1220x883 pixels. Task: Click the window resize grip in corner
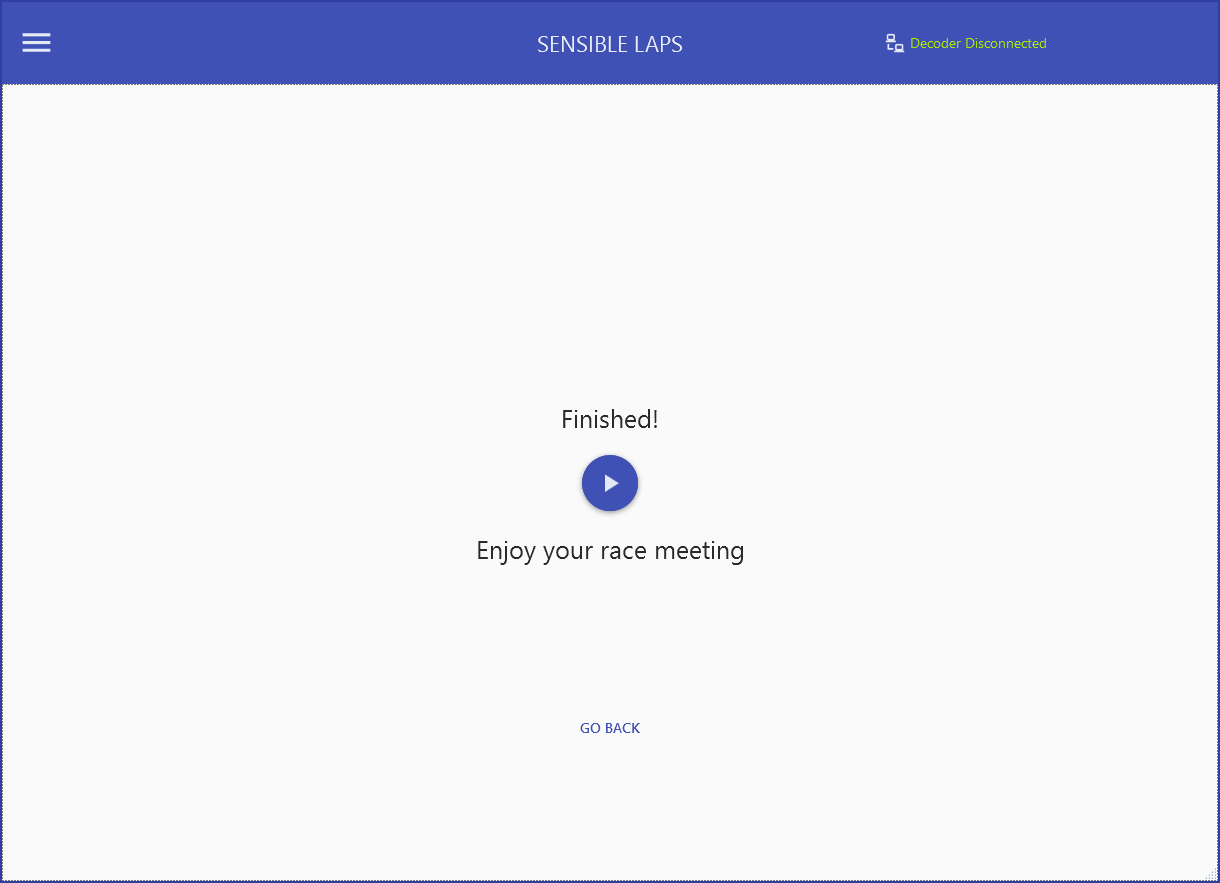pyautogui.click(x=1210, y=873)
